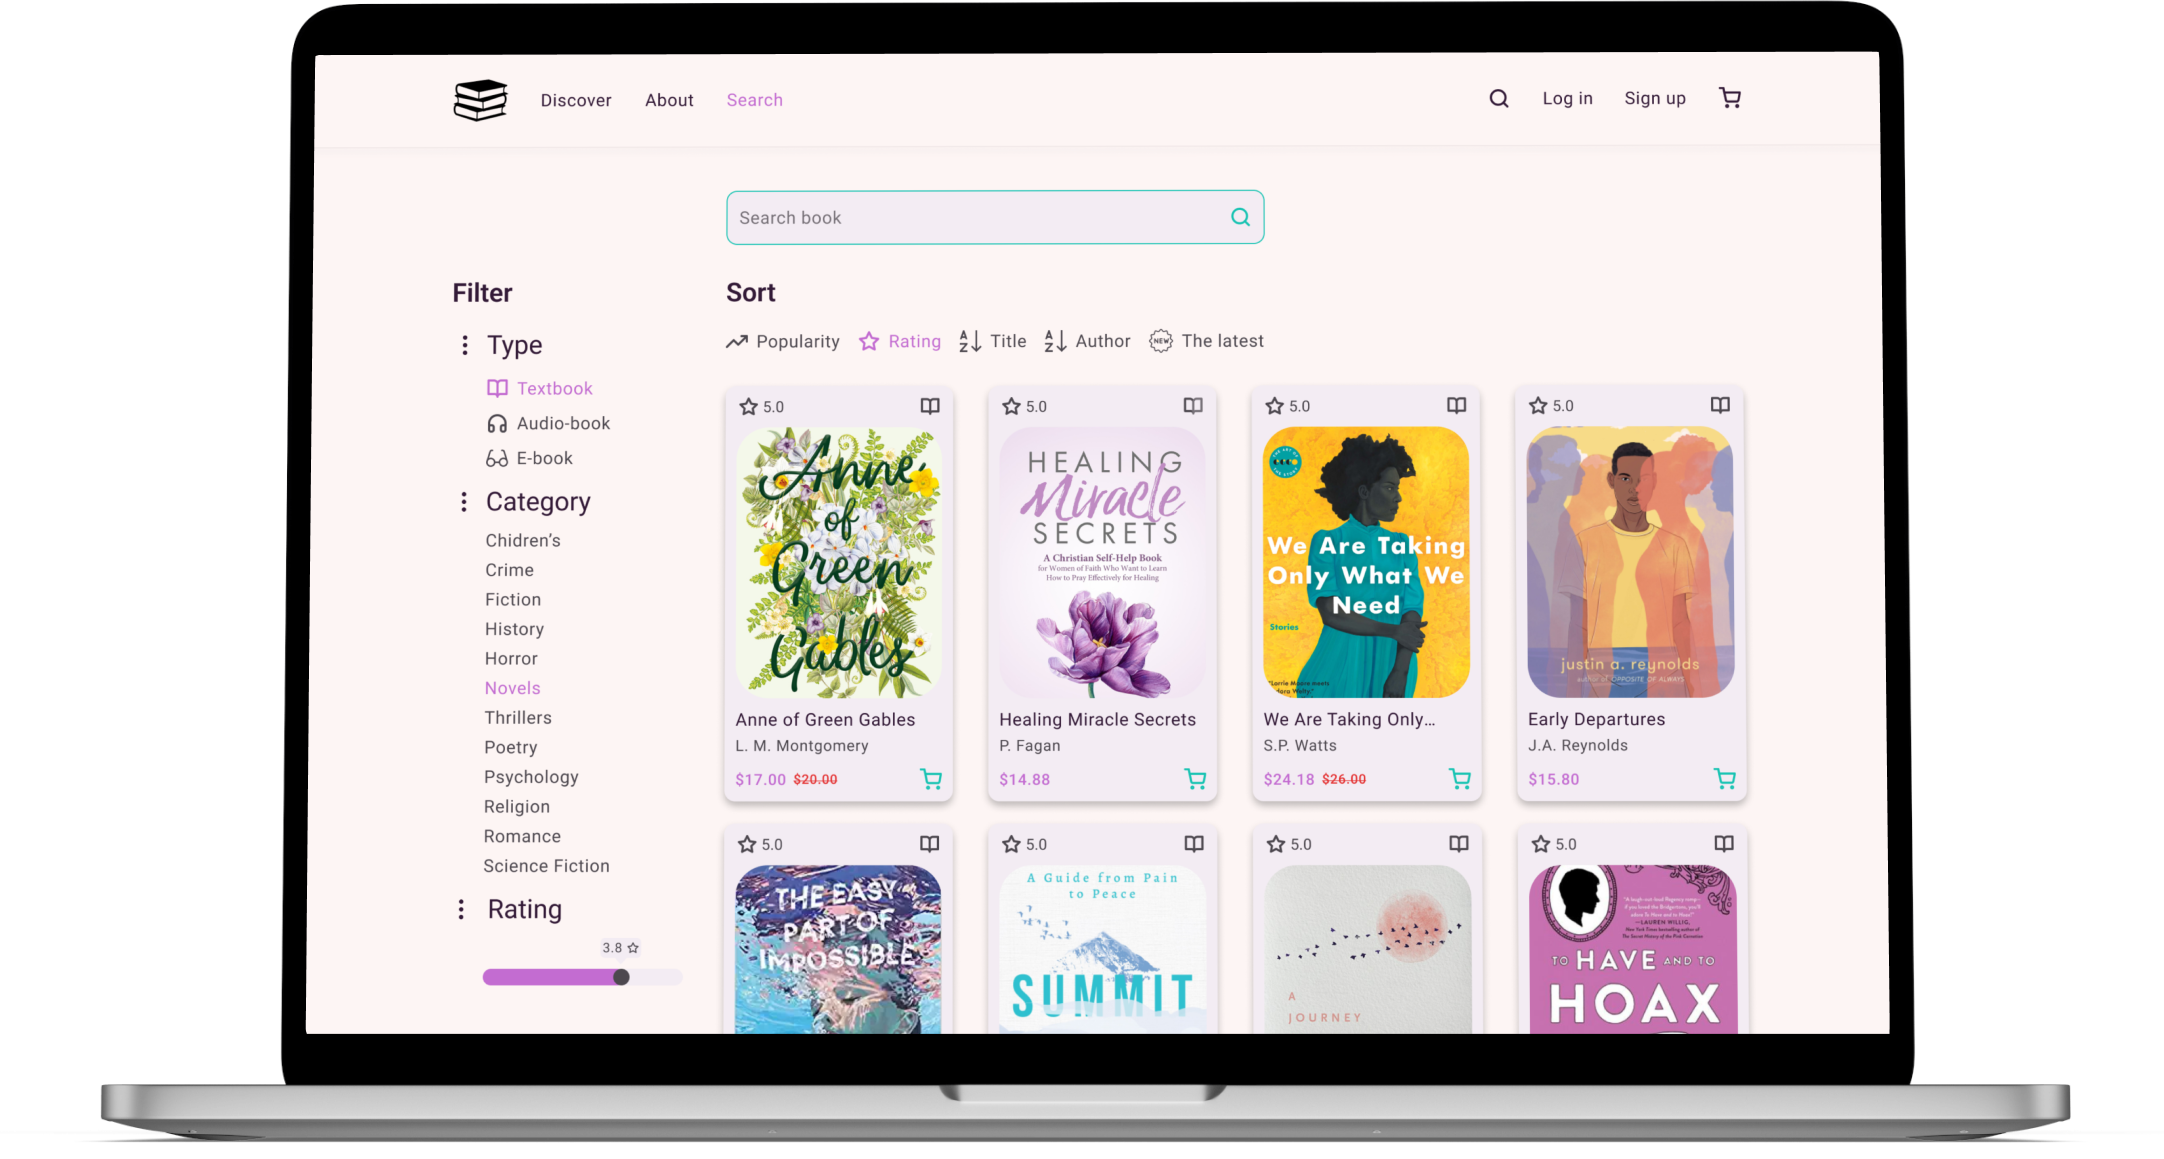Add Anne of Green Gables to cart

(x=930, y=779)
